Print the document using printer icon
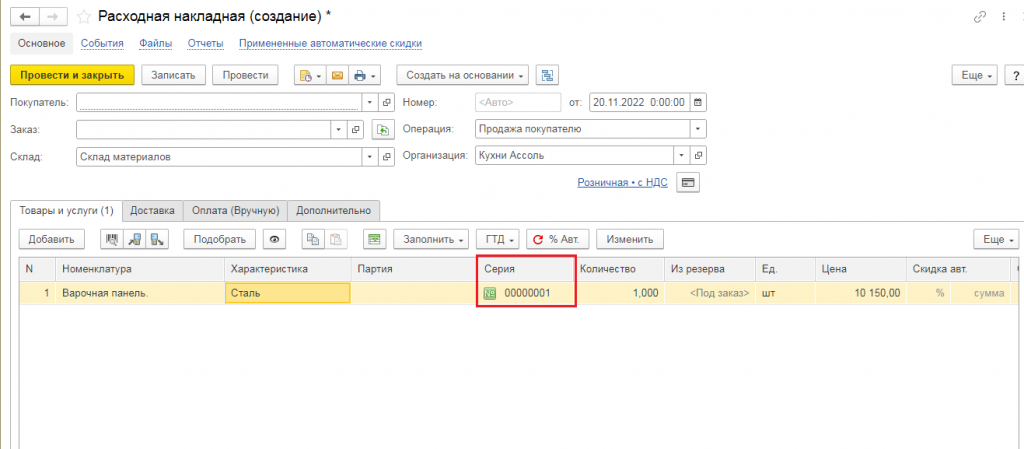 [x=364, y=75]
